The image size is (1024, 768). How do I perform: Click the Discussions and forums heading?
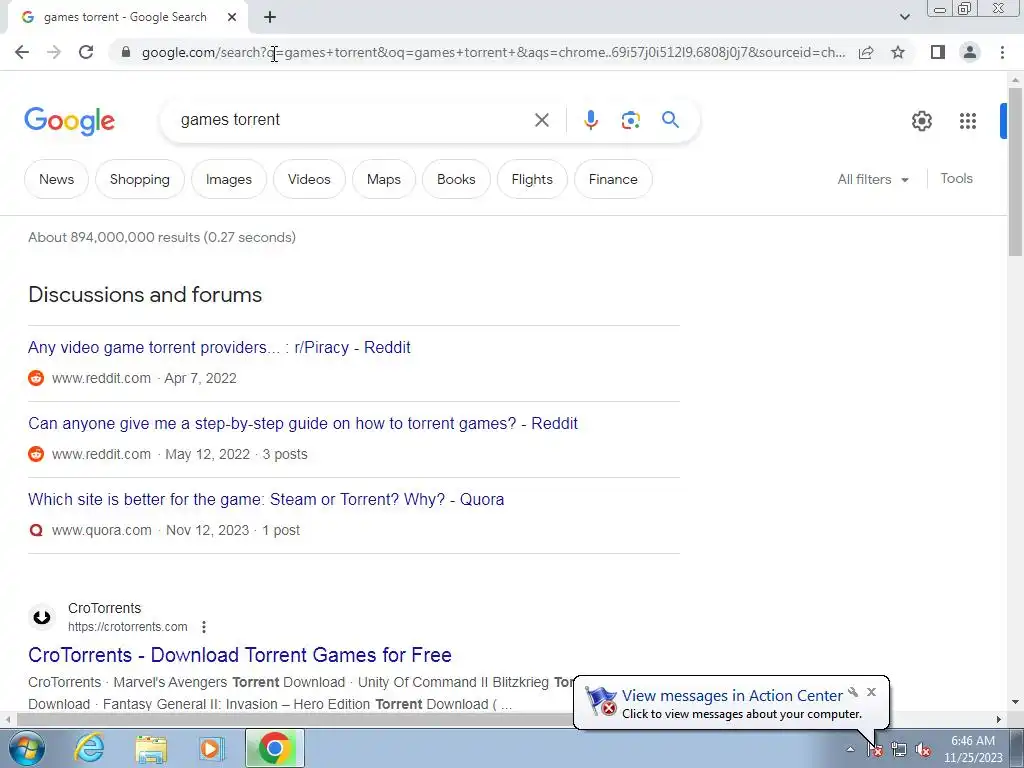coord(145,295)
